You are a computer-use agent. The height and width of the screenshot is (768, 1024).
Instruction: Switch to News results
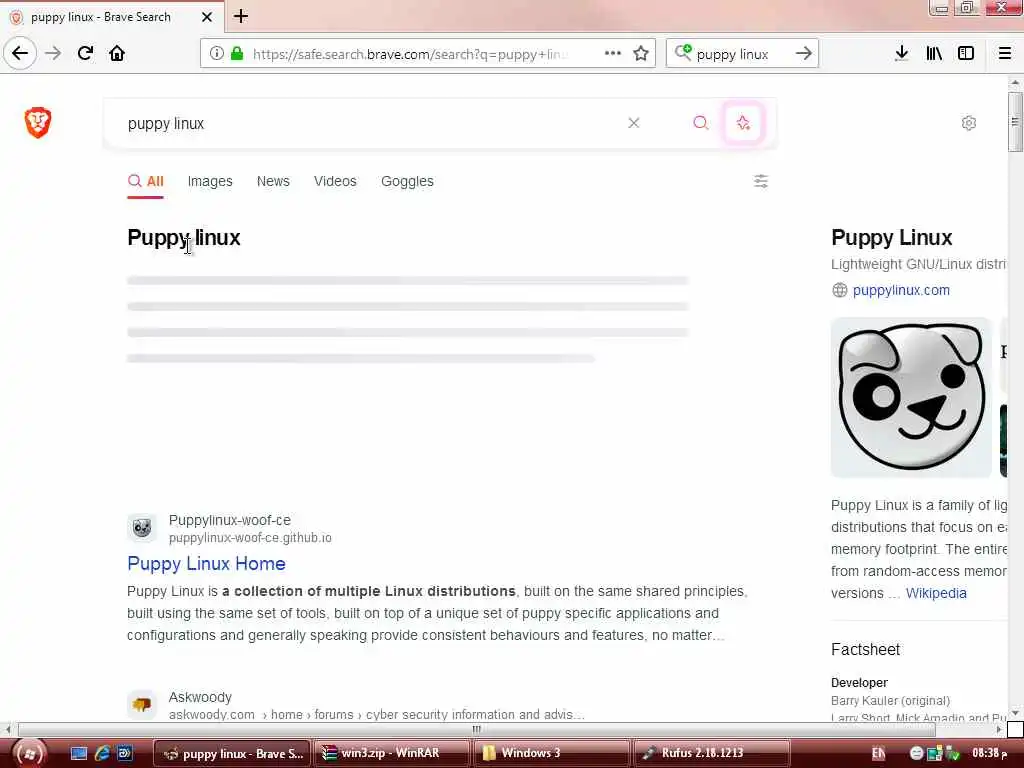pos(273,182)
